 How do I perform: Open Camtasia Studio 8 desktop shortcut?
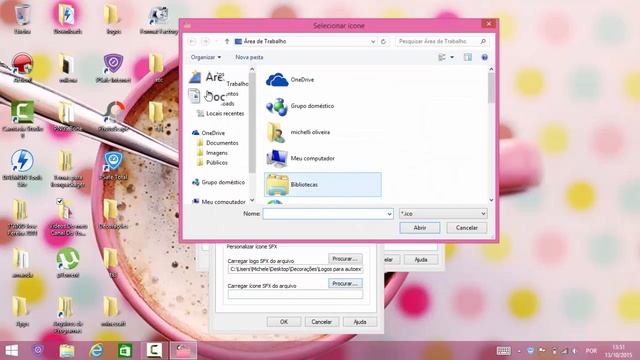(x=23, y=118)
